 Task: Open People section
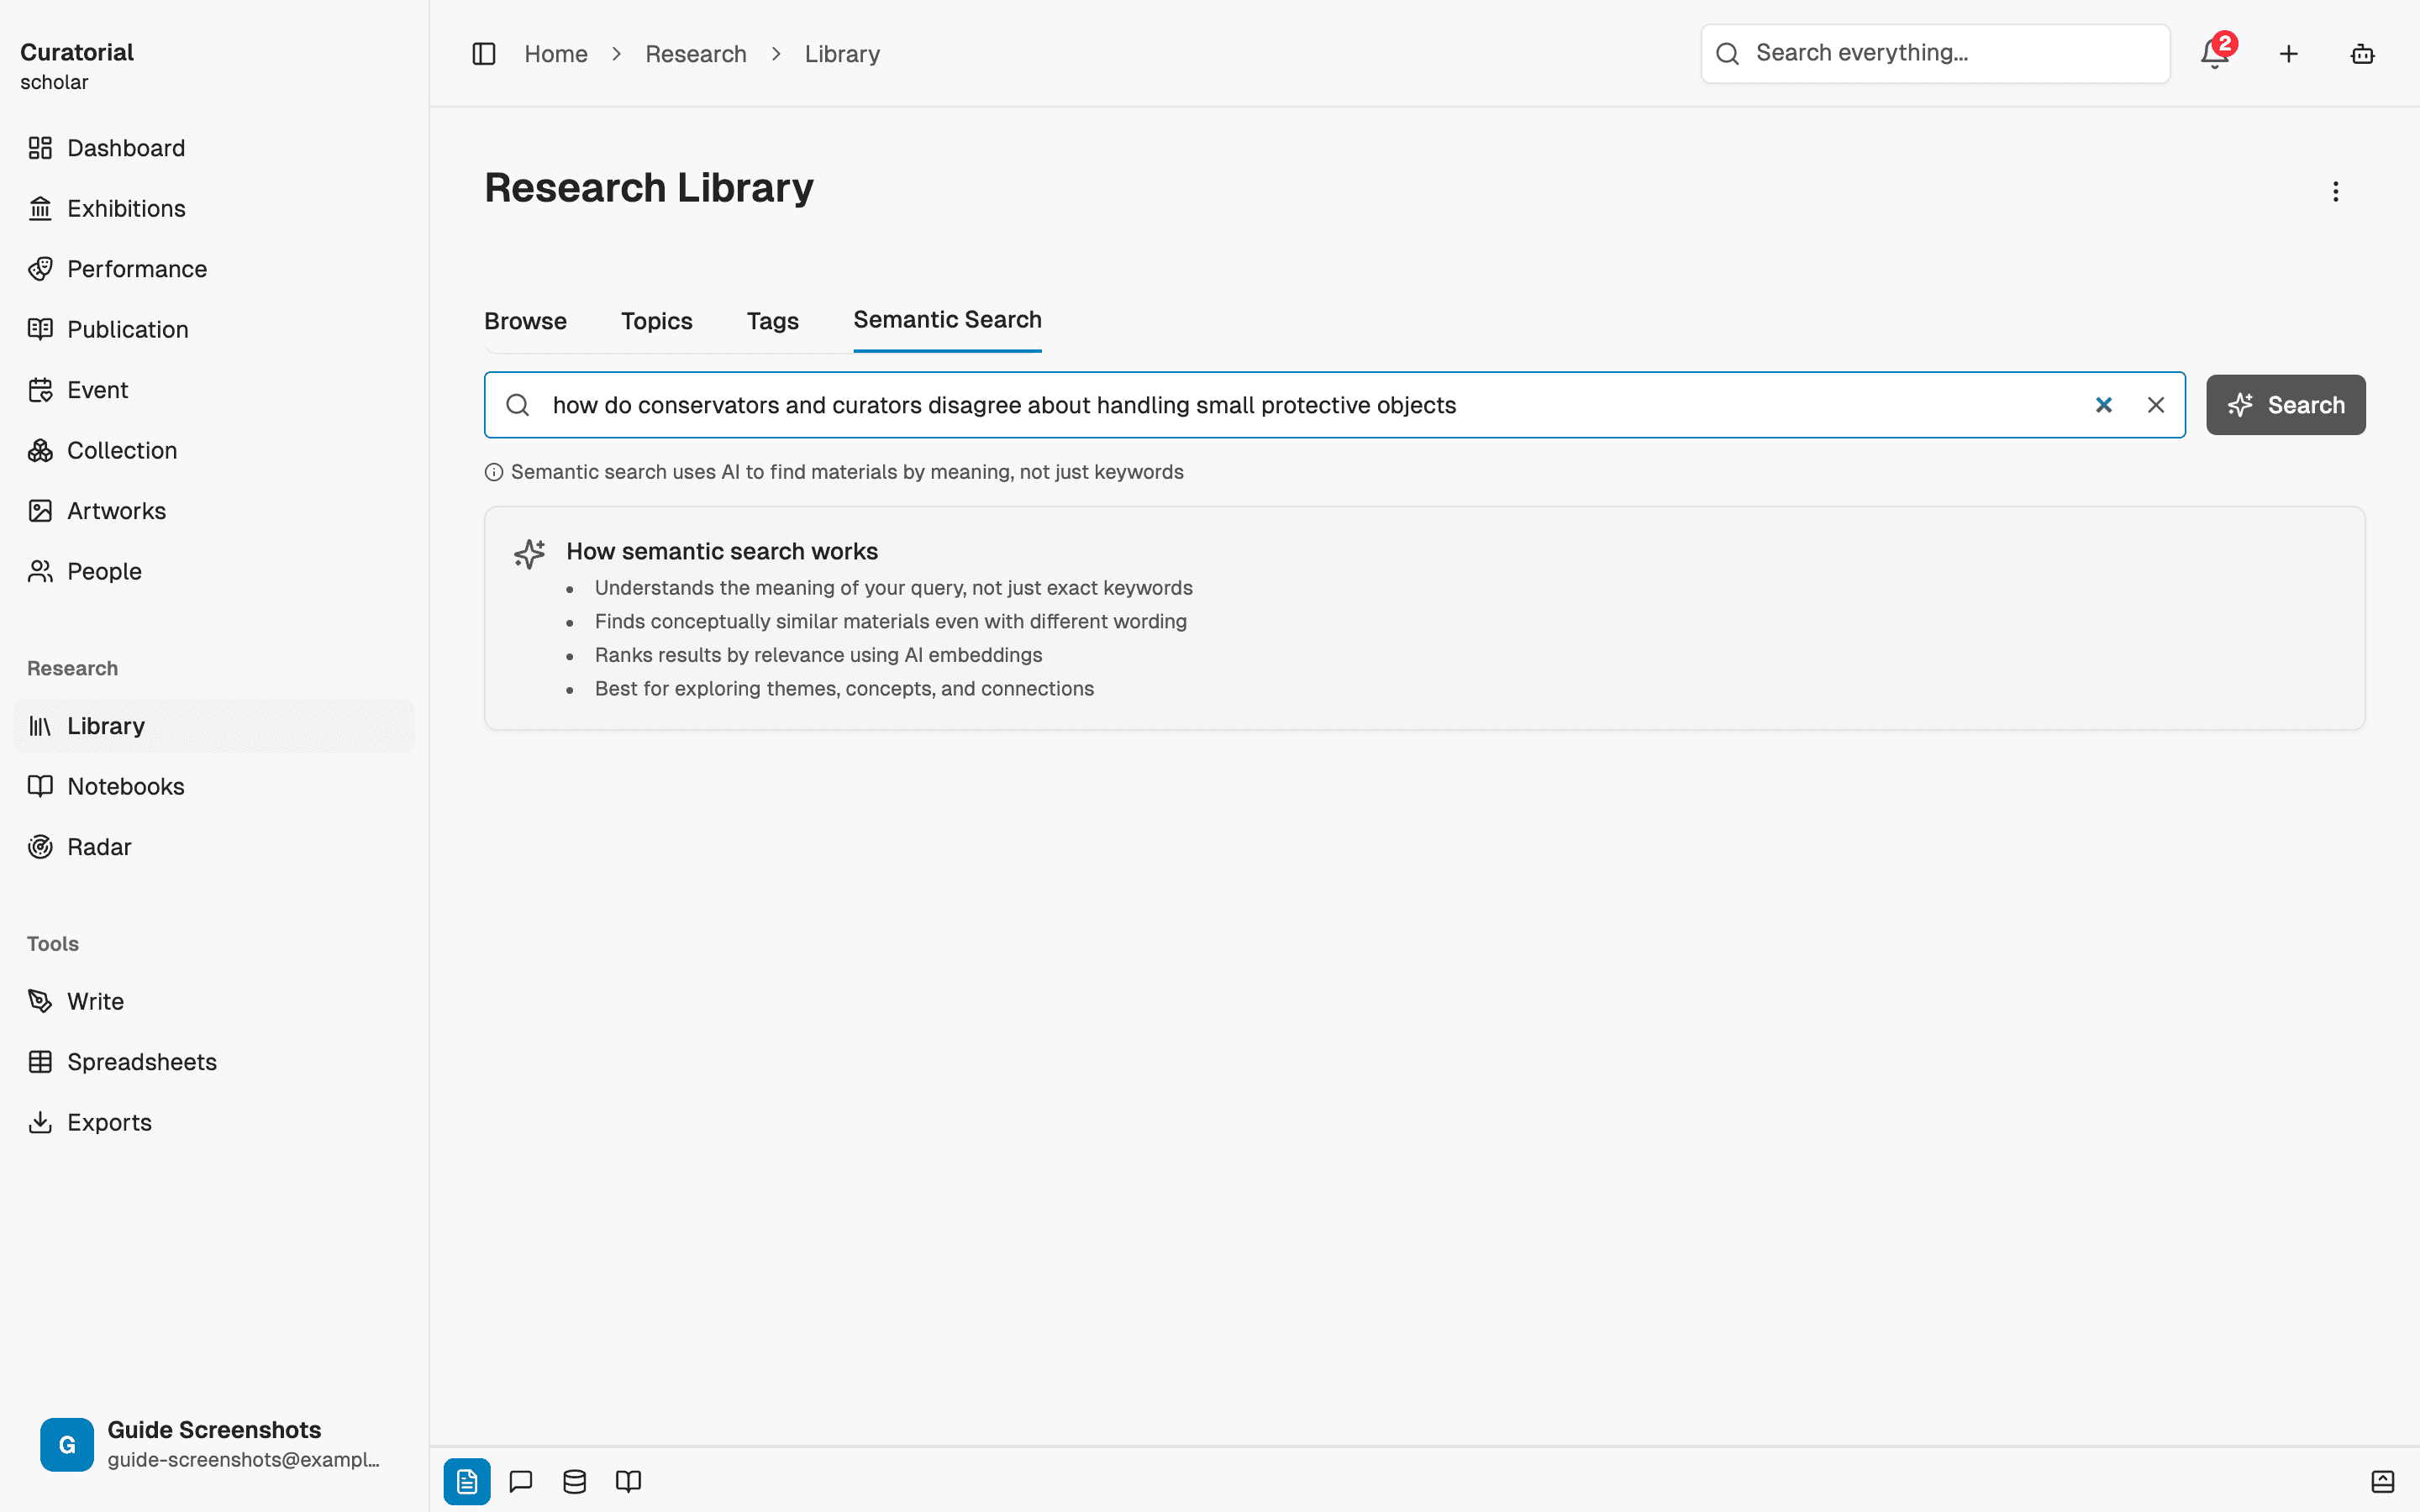214,571
